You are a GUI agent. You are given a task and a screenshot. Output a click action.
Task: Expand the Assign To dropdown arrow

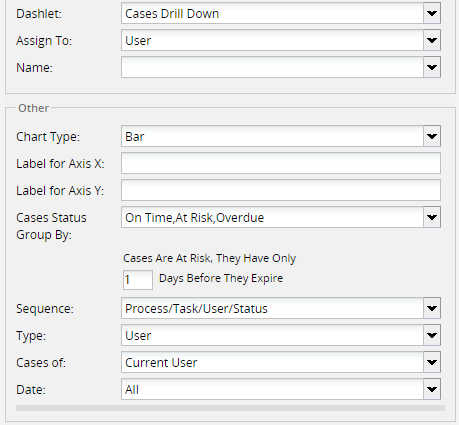coord(432,40)
